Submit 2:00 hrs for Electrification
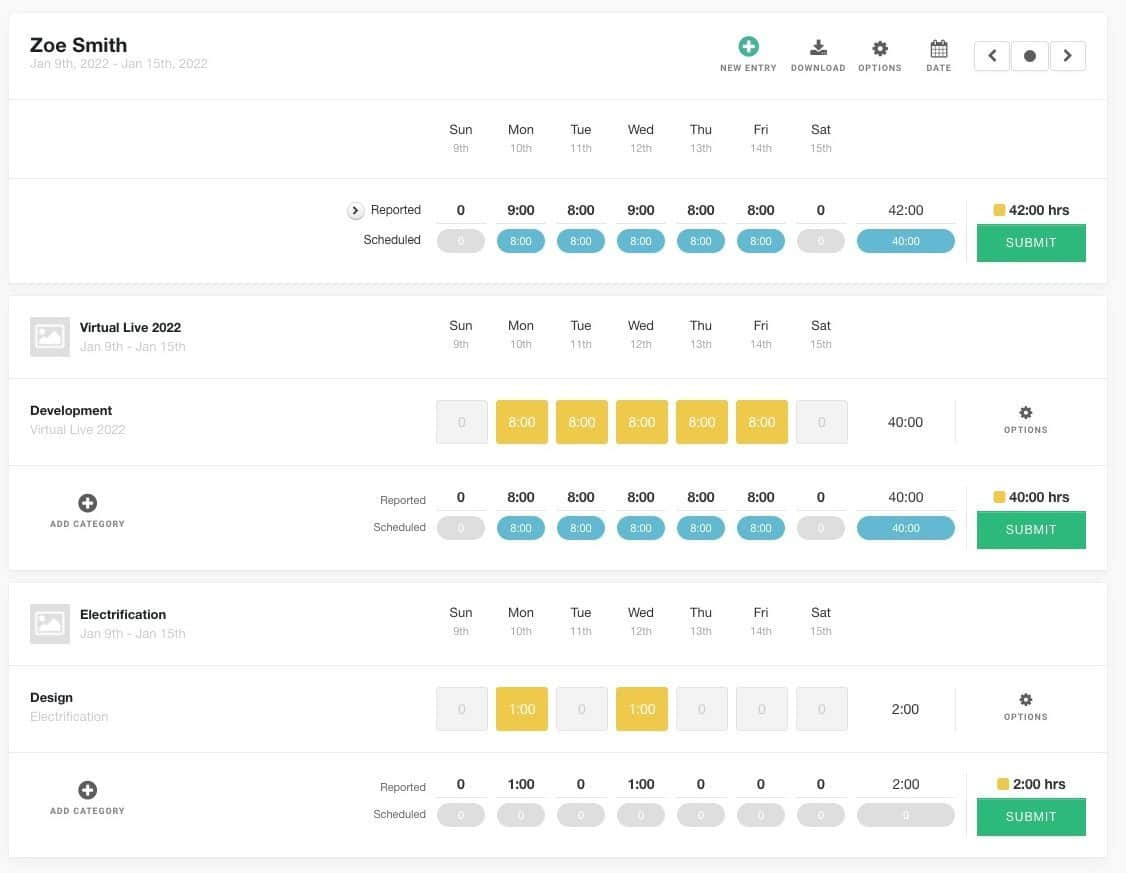 1031,816
